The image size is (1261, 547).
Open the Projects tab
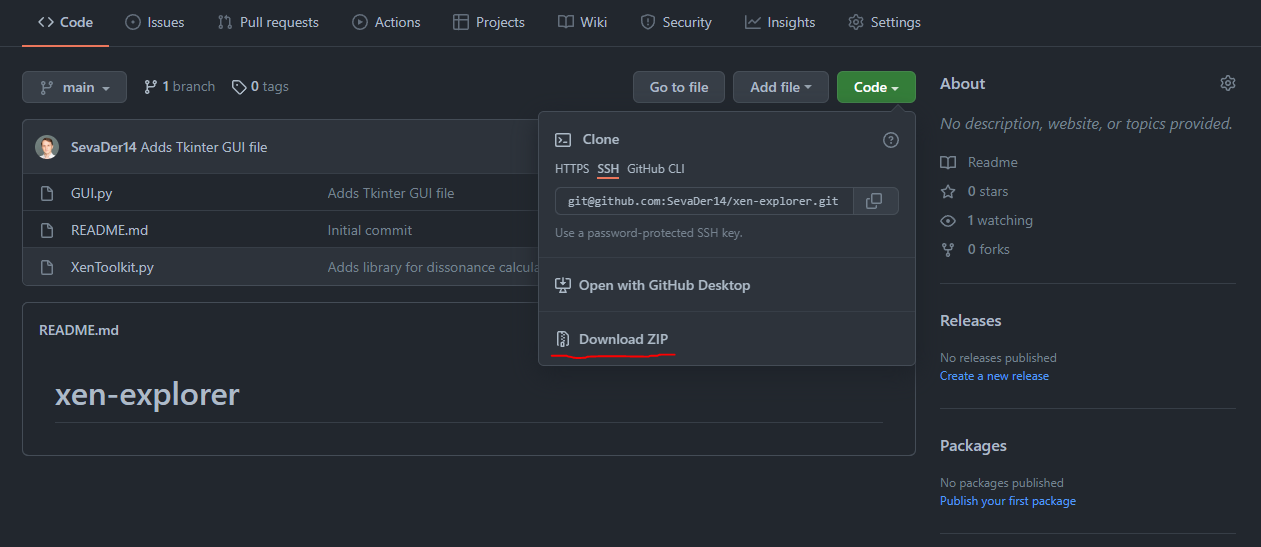pyautogui.click(x=488, y=22)
